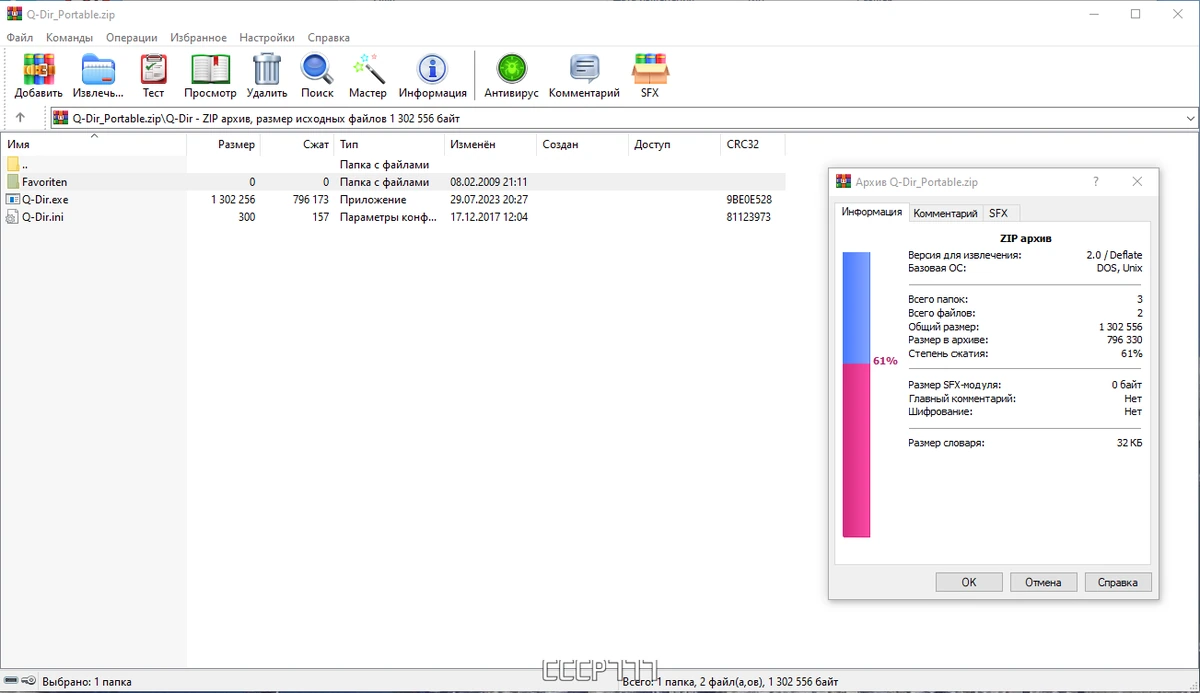The height and width of the screenshot is (693, 1200).
Task: Sort by the Изменён column header
Action: pyautogui.click(x=491, y=144)
